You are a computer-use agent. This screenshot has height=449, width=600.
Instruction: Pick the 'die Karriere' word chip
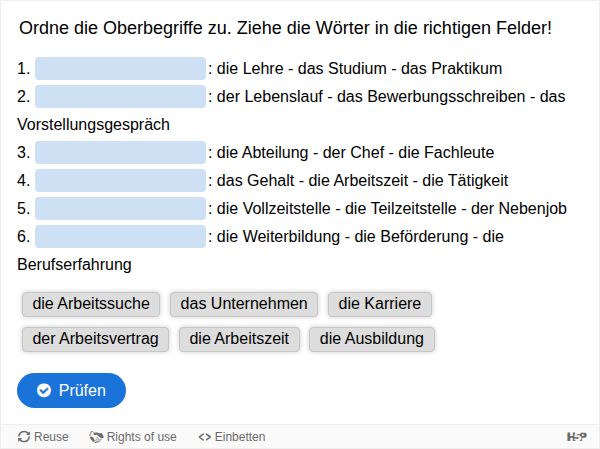coord(379,304)
